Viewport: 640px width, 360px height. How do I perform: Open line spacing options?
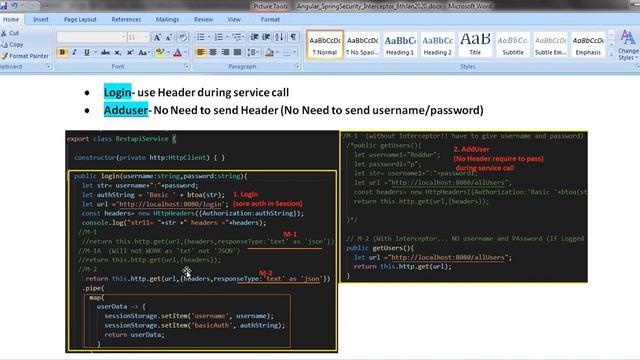click(x=253, y=53)
